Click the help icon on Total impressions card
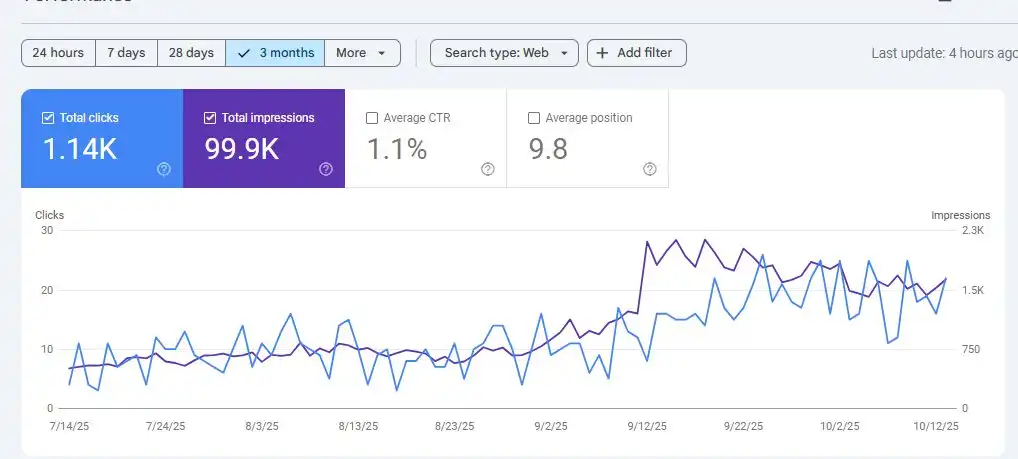 (326, 169)
